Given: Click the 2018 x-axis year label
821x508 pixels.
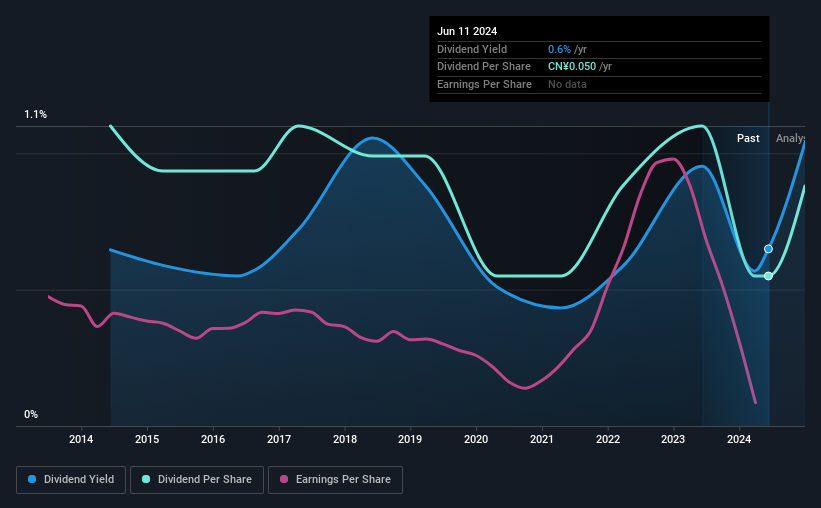Looking at the screenshot, I should [x=345, y=439].
